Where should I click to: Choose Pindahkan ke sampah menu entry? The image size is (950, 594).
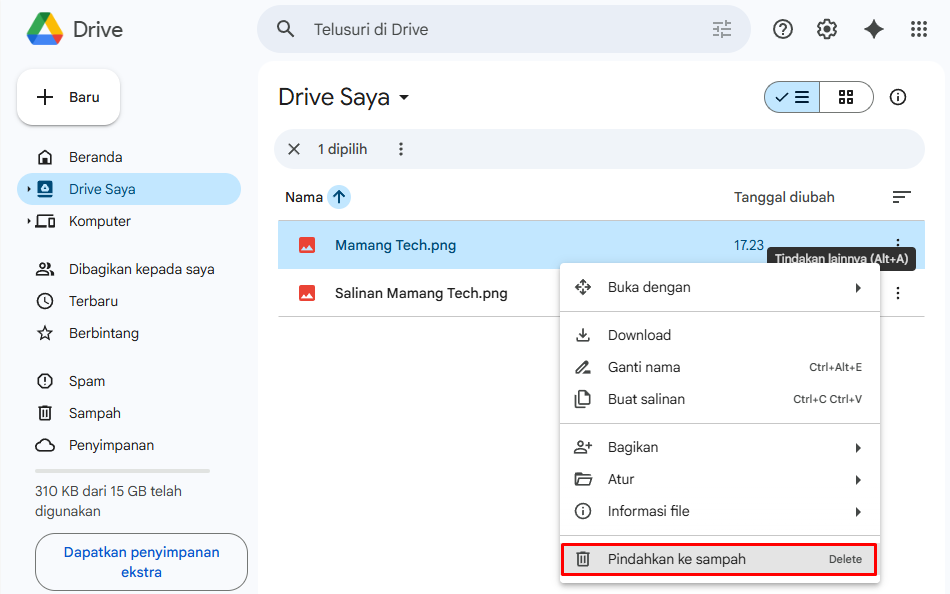(x=720, y=559)
